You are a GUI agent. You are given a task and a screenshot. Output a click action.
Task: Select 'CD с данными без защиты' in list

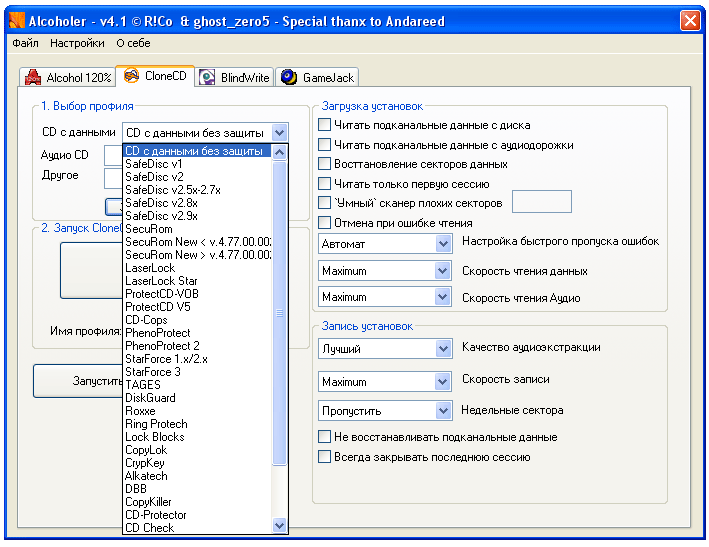pyautogui.click(x=198, y=151)
